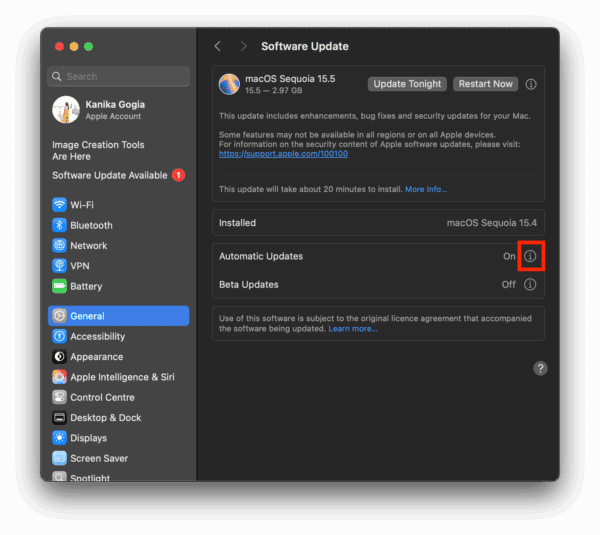Click the Wi-Fi icon in sidebar
Viewport: 600px width, 535px height.
pos(60,205)
